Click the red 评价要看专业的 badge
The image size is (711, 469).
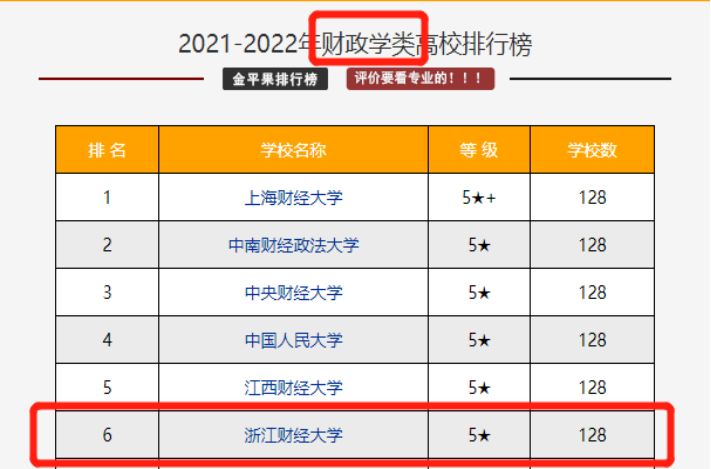pos(420,78)
